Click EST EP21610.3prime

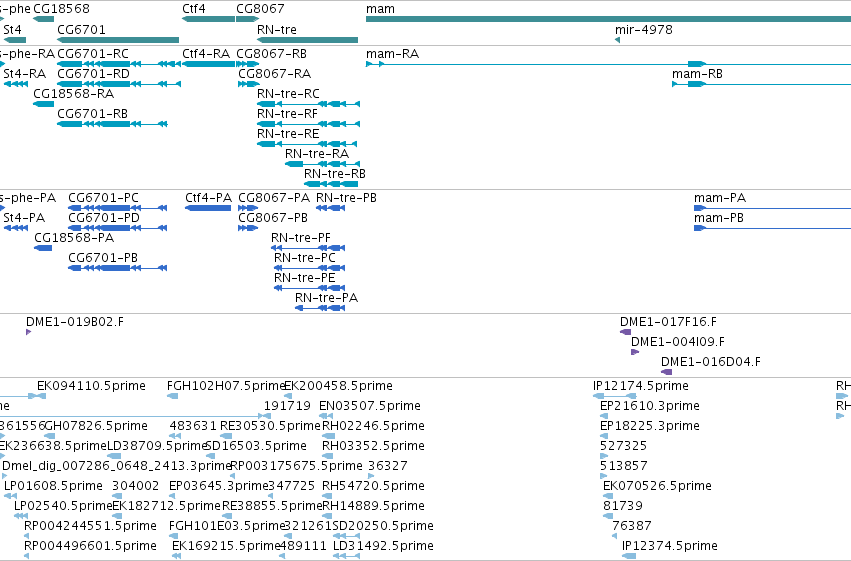[x=604, y=417]
